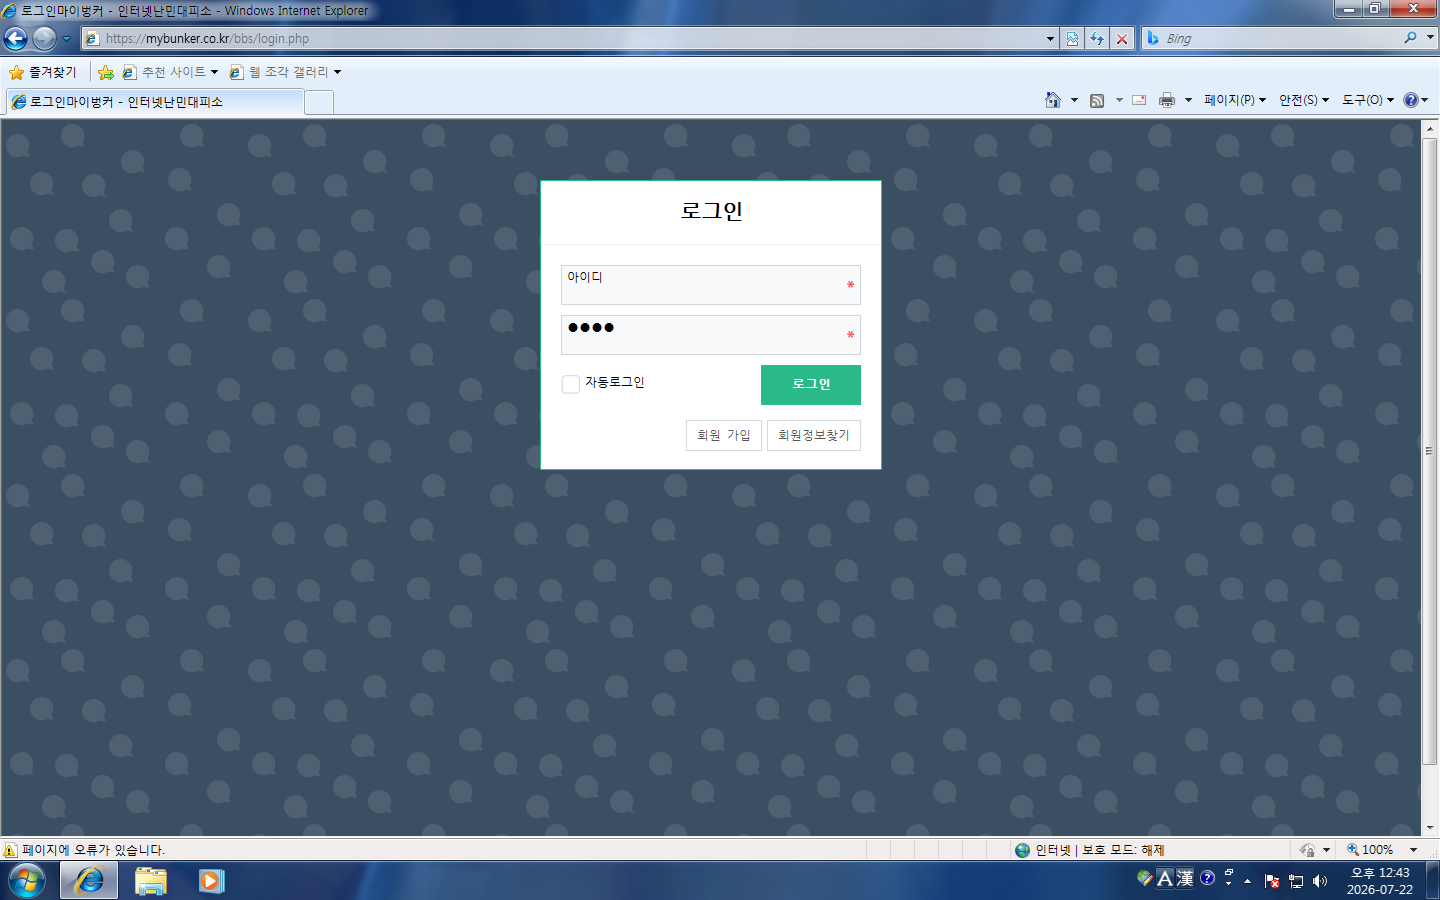This screenshot has height=900, width=1440.
Task: Open the 추천 사이트 dropdown arrow
Action: [x=214, y=72]
